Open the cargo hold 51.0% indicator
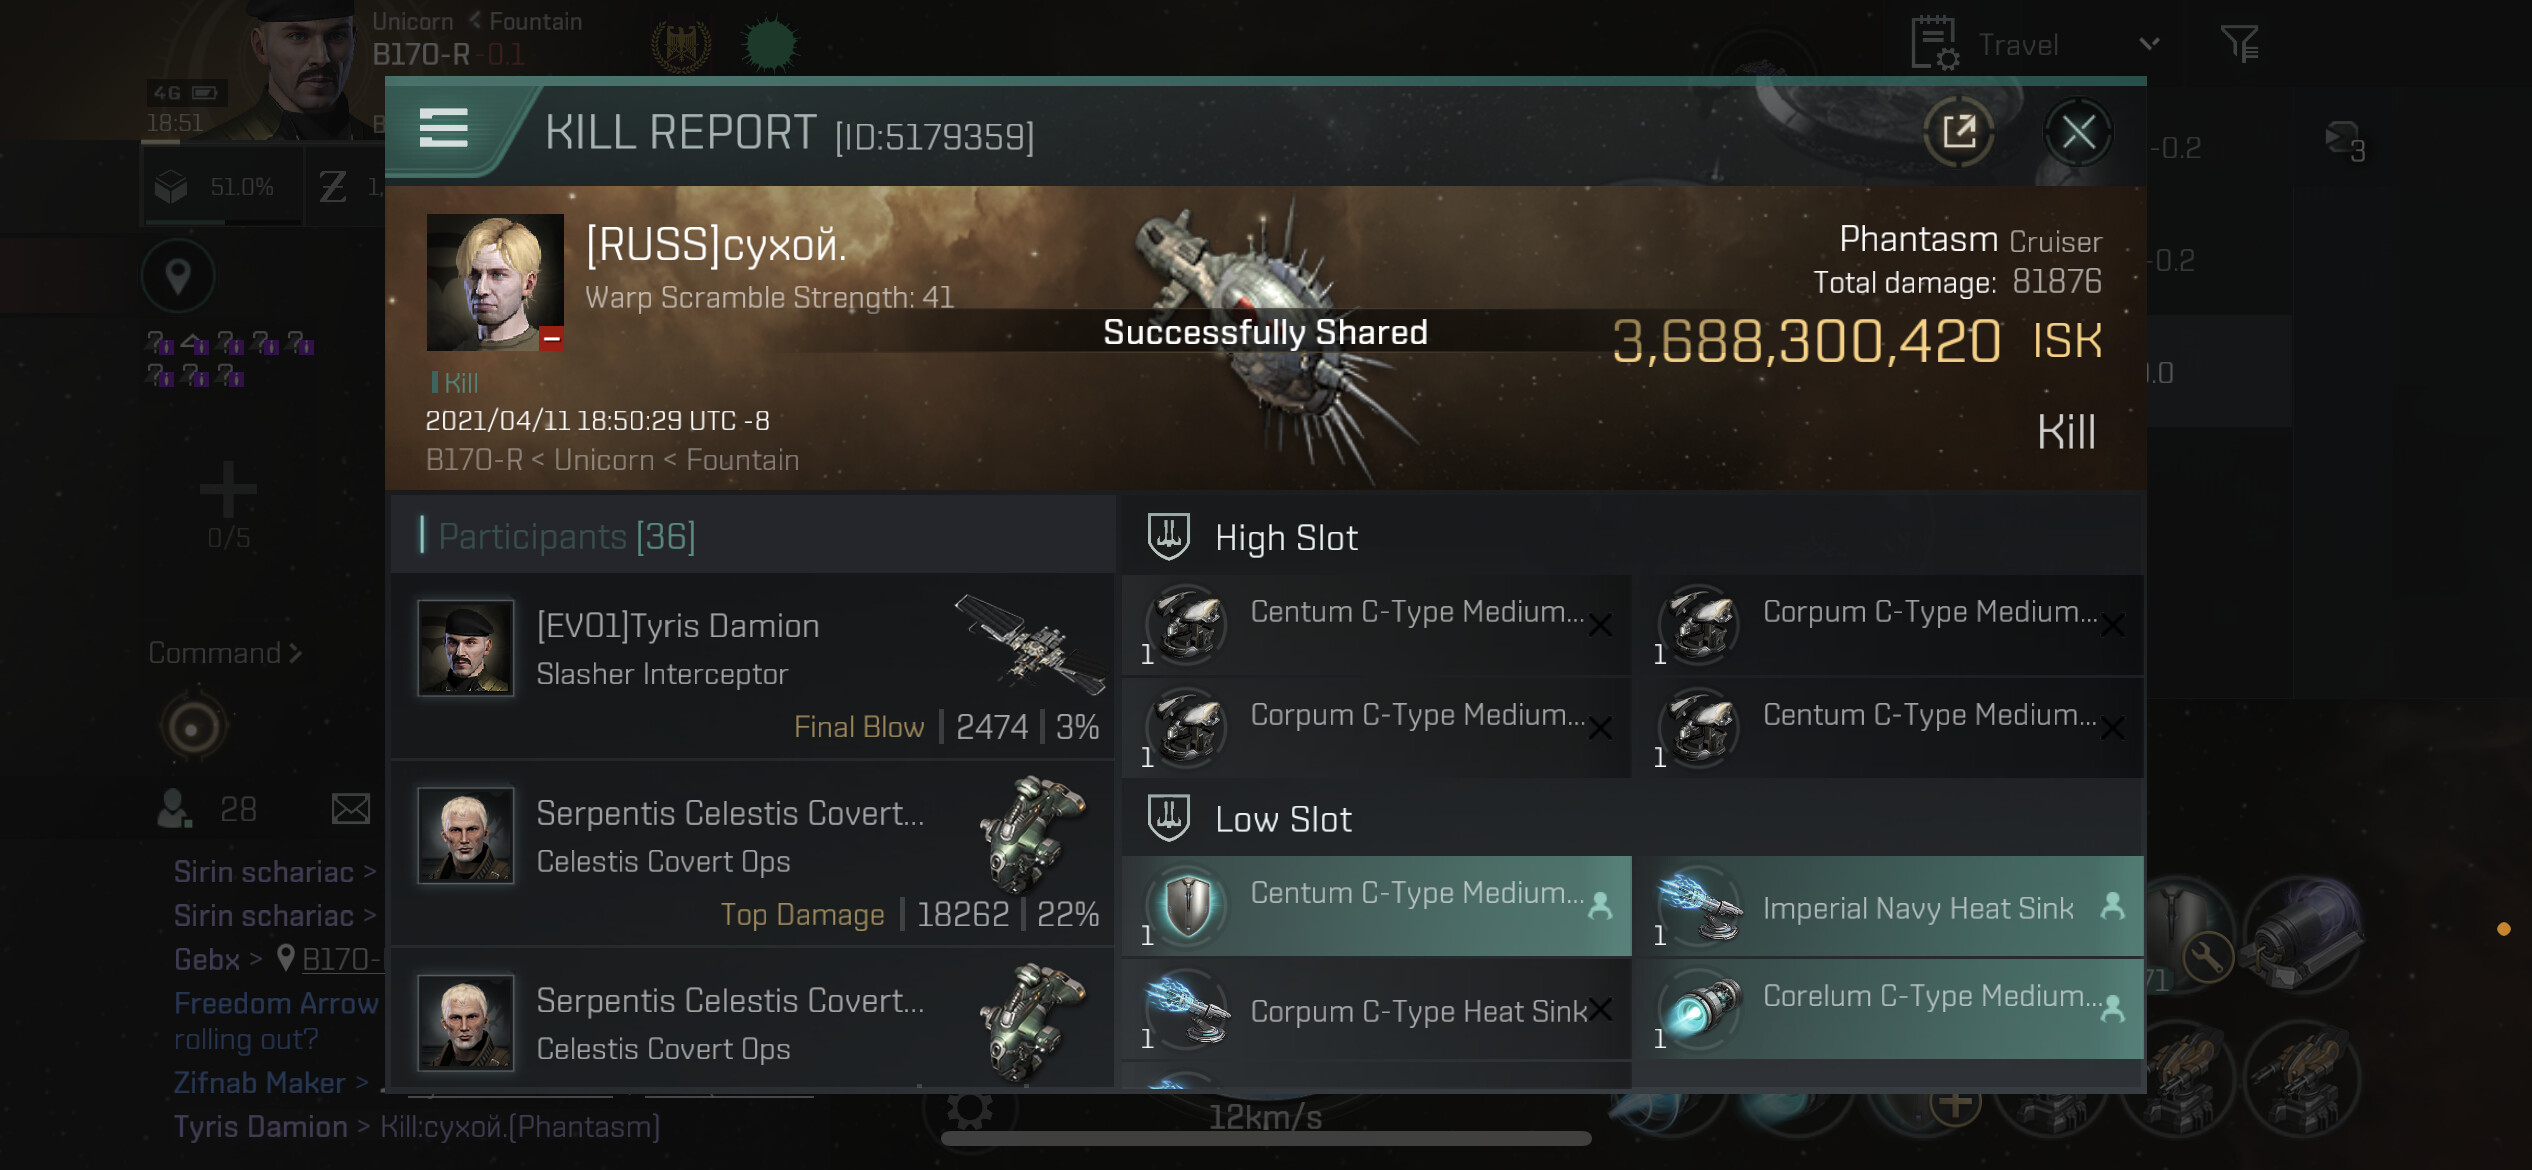Image resolution: width=2532 pixels, height=1170 pixels. coord(222,187)
